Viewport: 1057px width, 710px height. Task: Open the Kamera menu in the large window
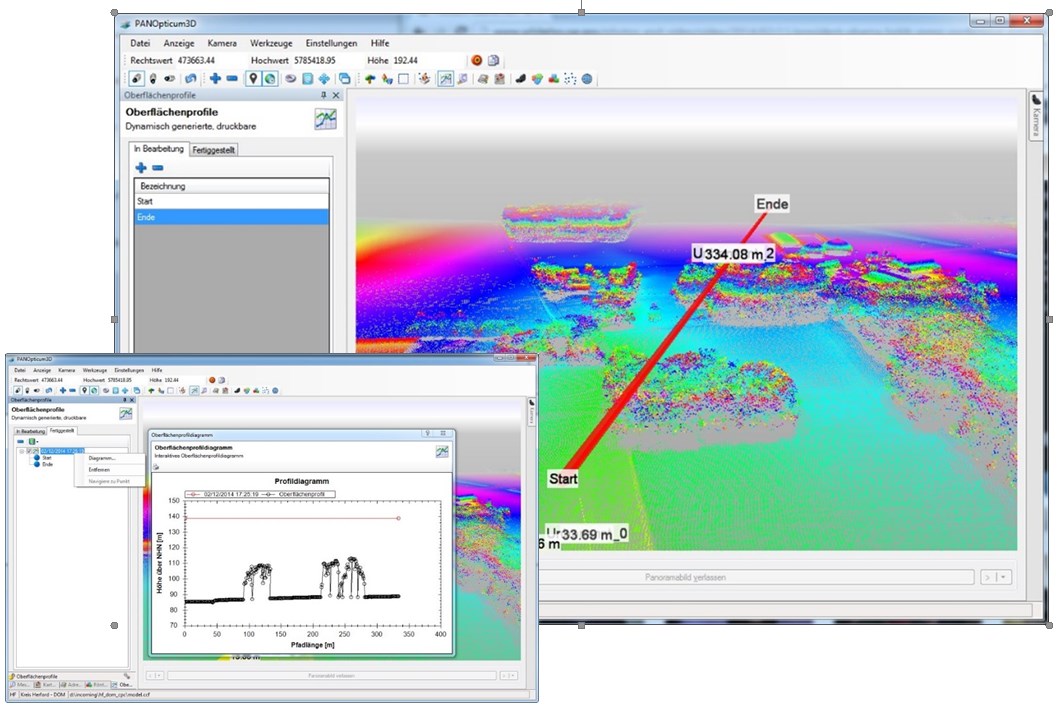222,43
